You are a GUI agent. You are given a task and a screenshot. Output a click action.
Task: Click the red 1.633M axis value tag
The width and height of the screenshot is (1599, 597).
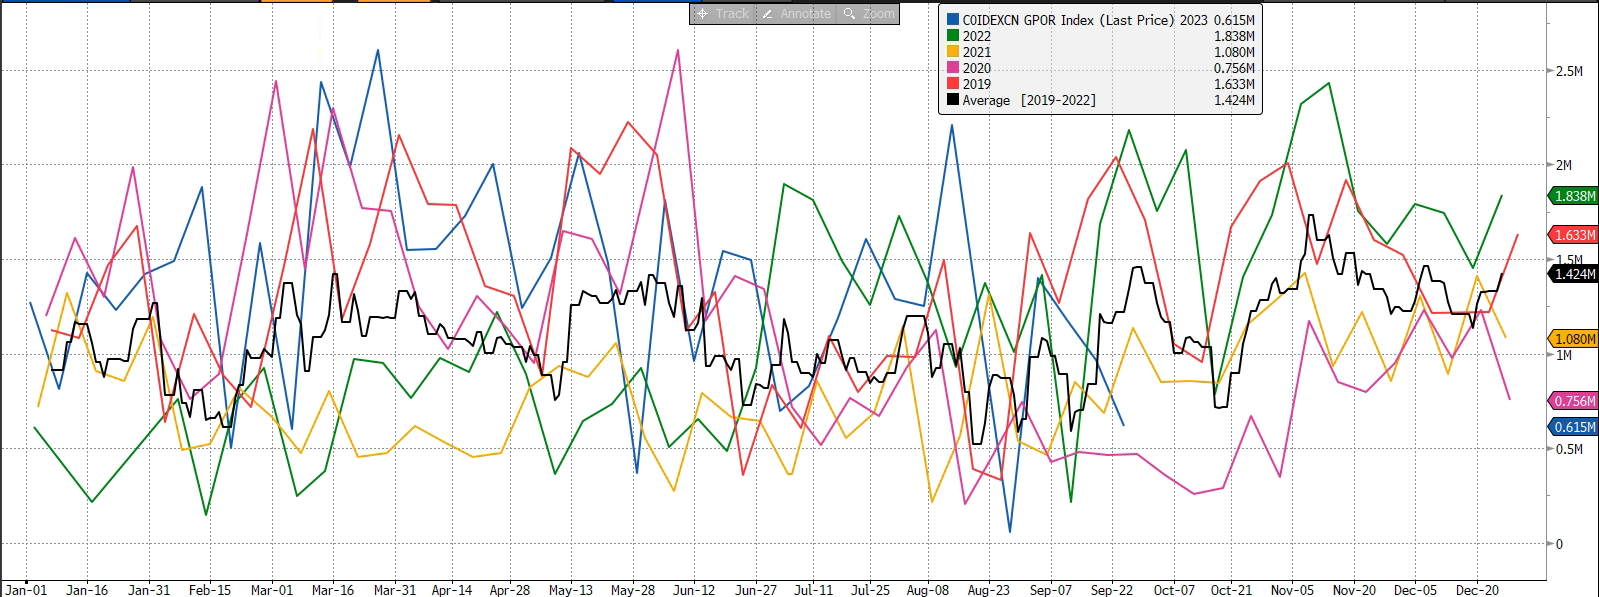pos(1574,235)
